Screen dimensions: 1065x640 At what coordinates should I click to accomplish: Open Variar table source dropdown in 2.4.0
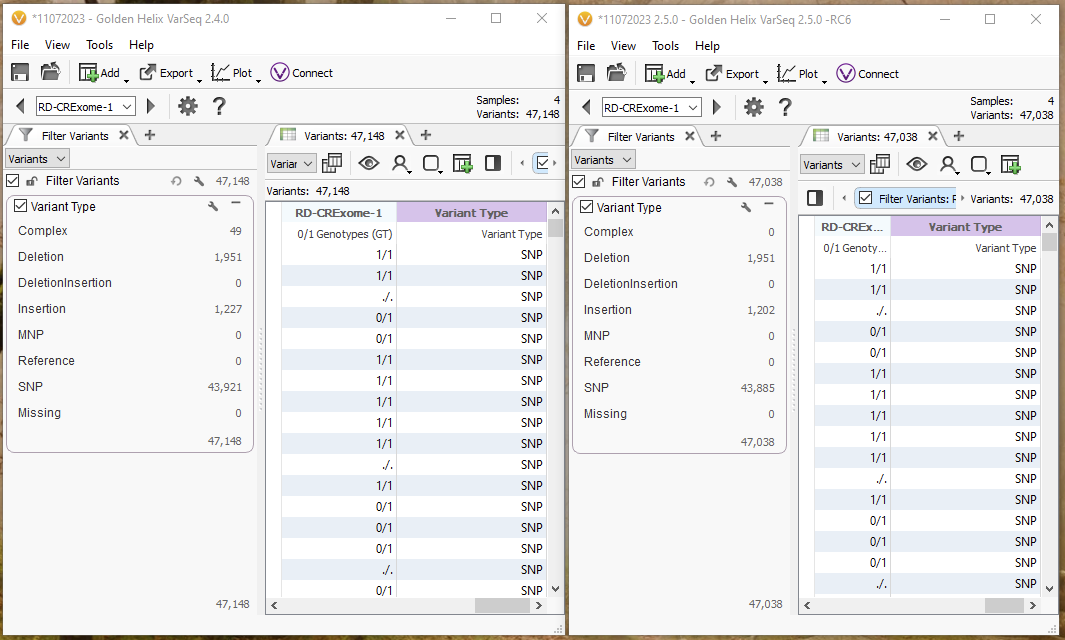click(x=291, y=163)
